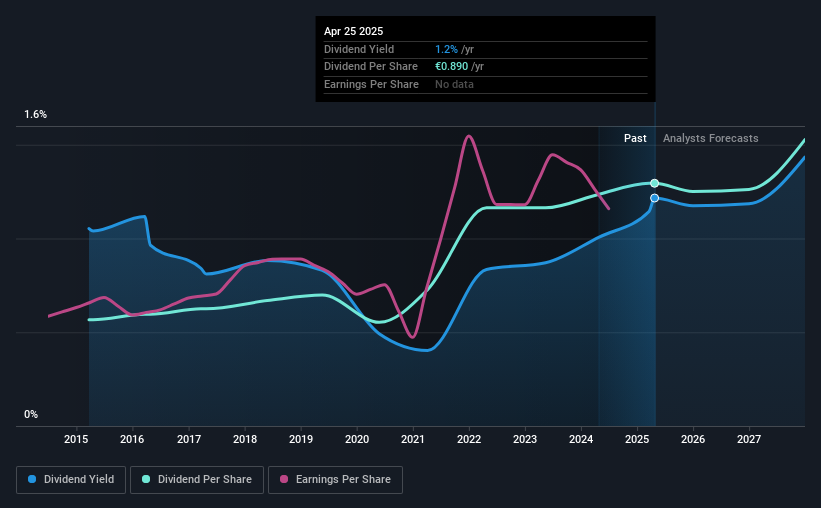This screenshot has width=821, height=508.
Task: Click the 1.2% dividend yield value
Action: point(446,49)
